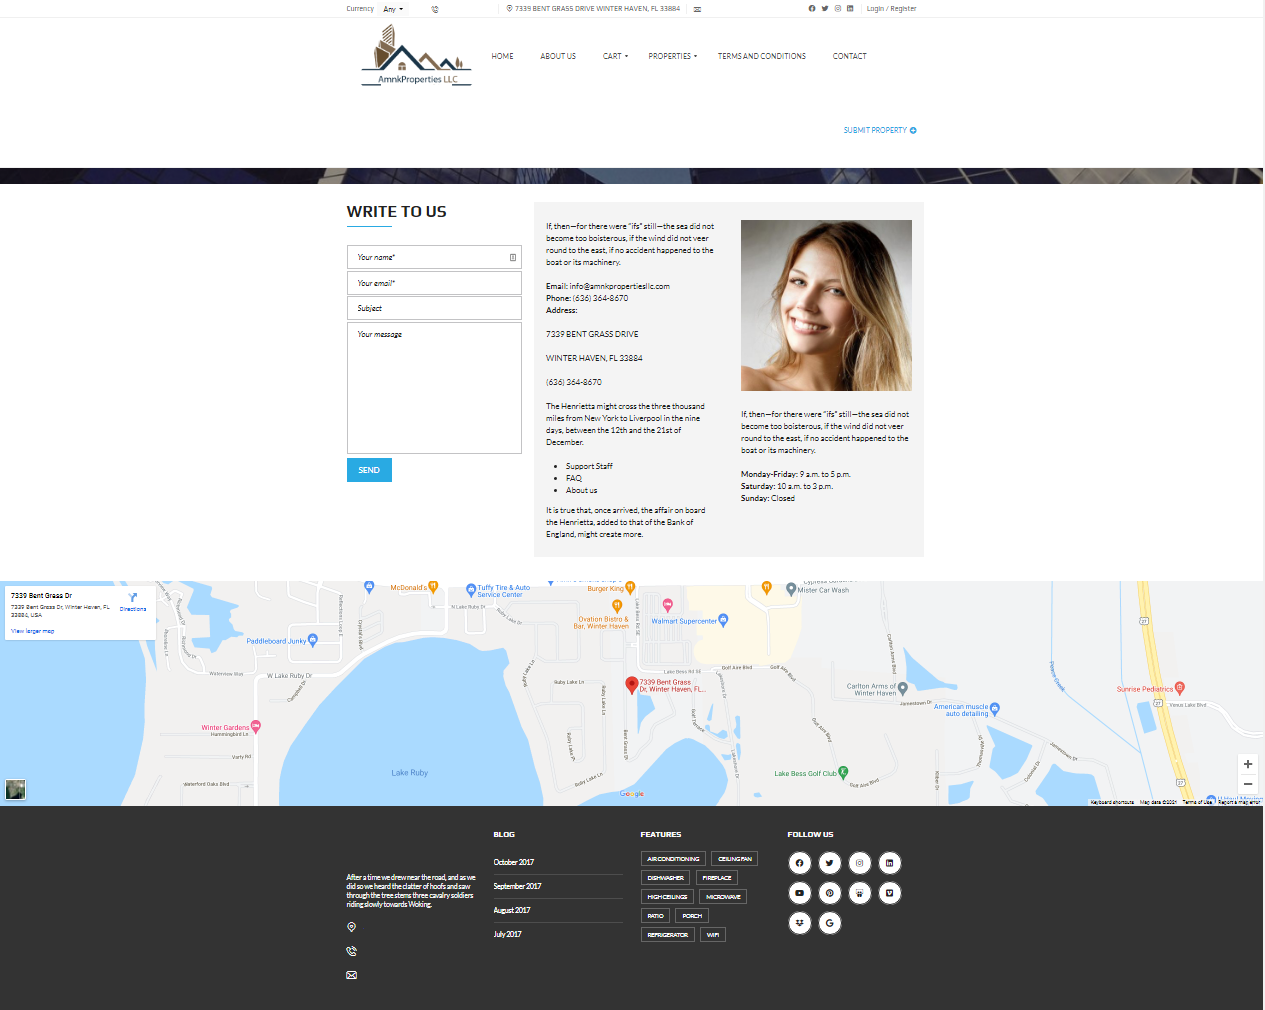
Task: Open the October 2017 blog archive
Action: click(x=513, y=862)
